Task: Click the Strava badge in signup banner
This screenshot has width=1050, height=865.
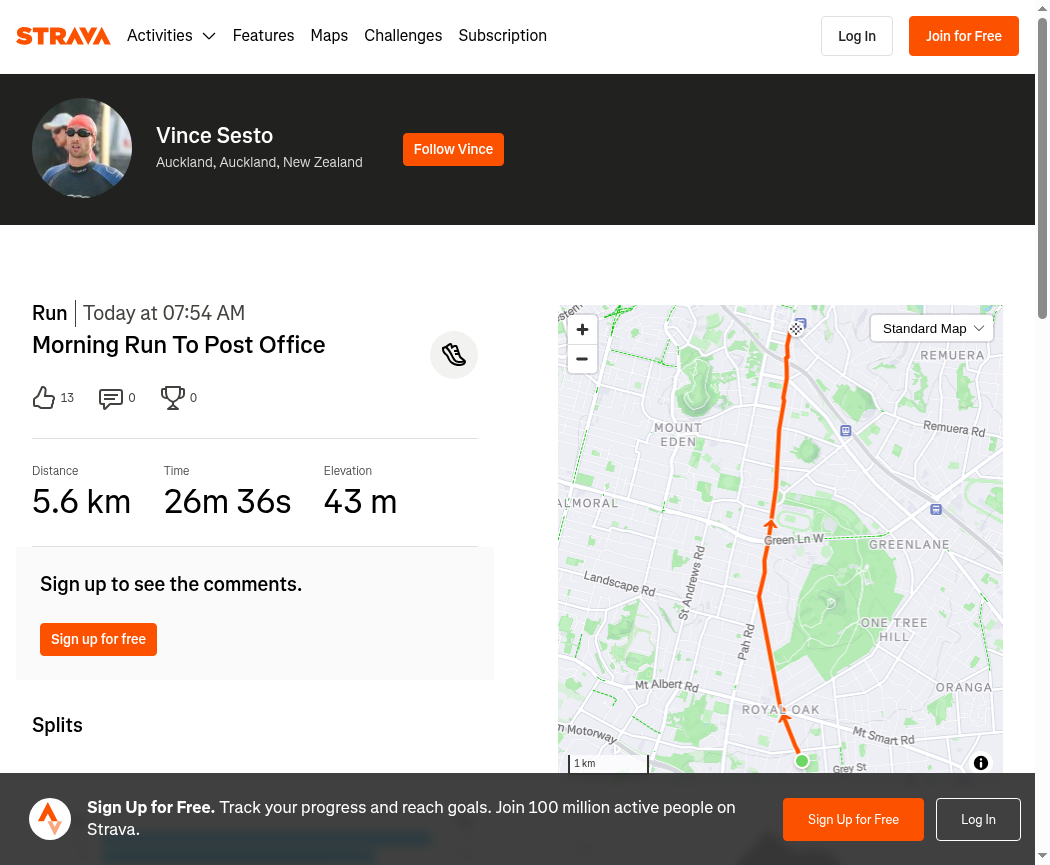Action: [x=50, y=819]
